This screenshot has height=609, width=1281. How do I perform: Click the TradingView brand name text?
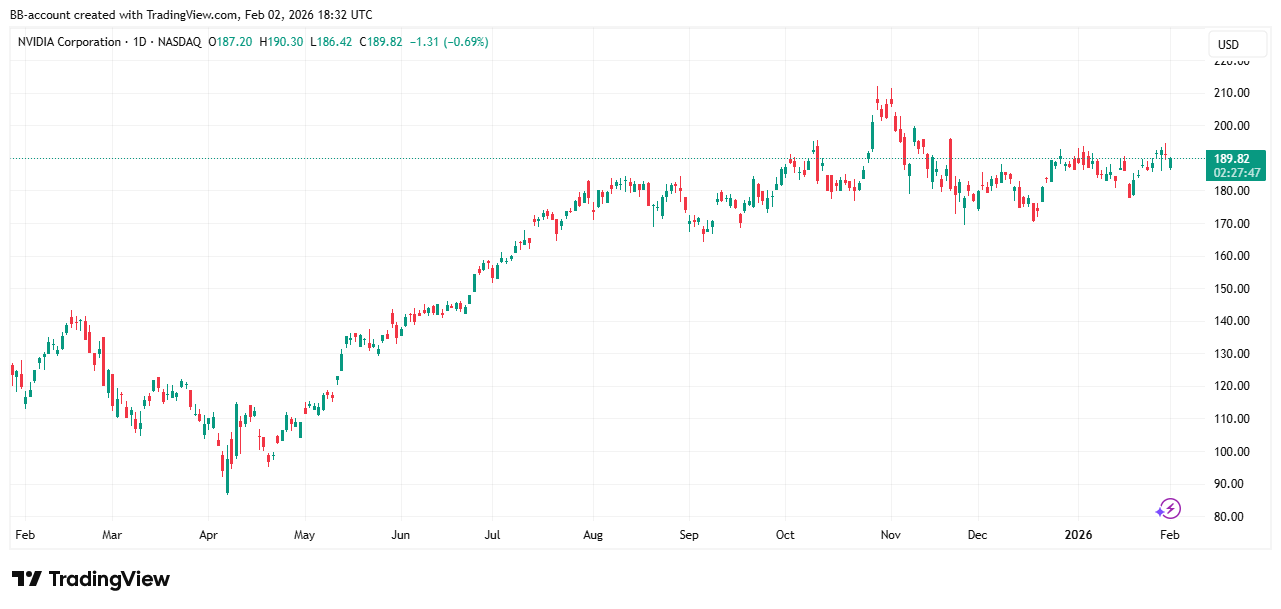109,579
